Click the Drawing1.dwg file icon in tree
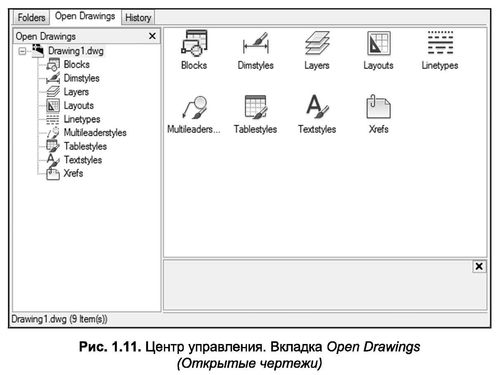 [38, 51]
